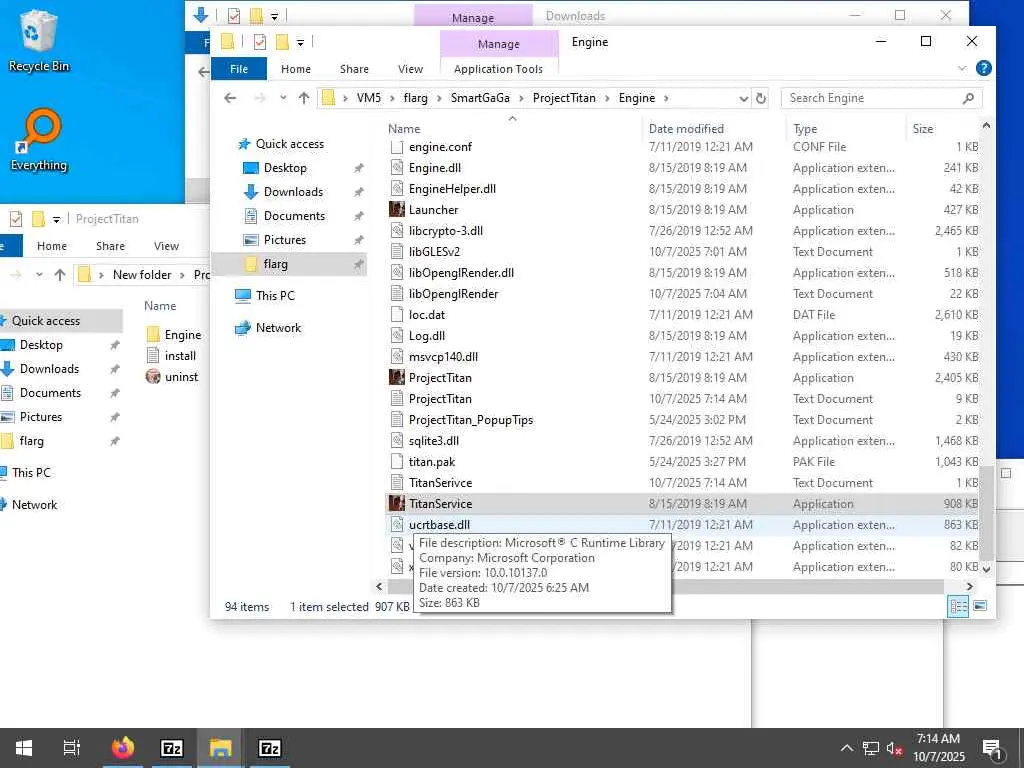Image resolution: width=1024 pixels, height=768 pixels.
Task: Open Explorer help via question mark icon
Action: tap(984, 68)
